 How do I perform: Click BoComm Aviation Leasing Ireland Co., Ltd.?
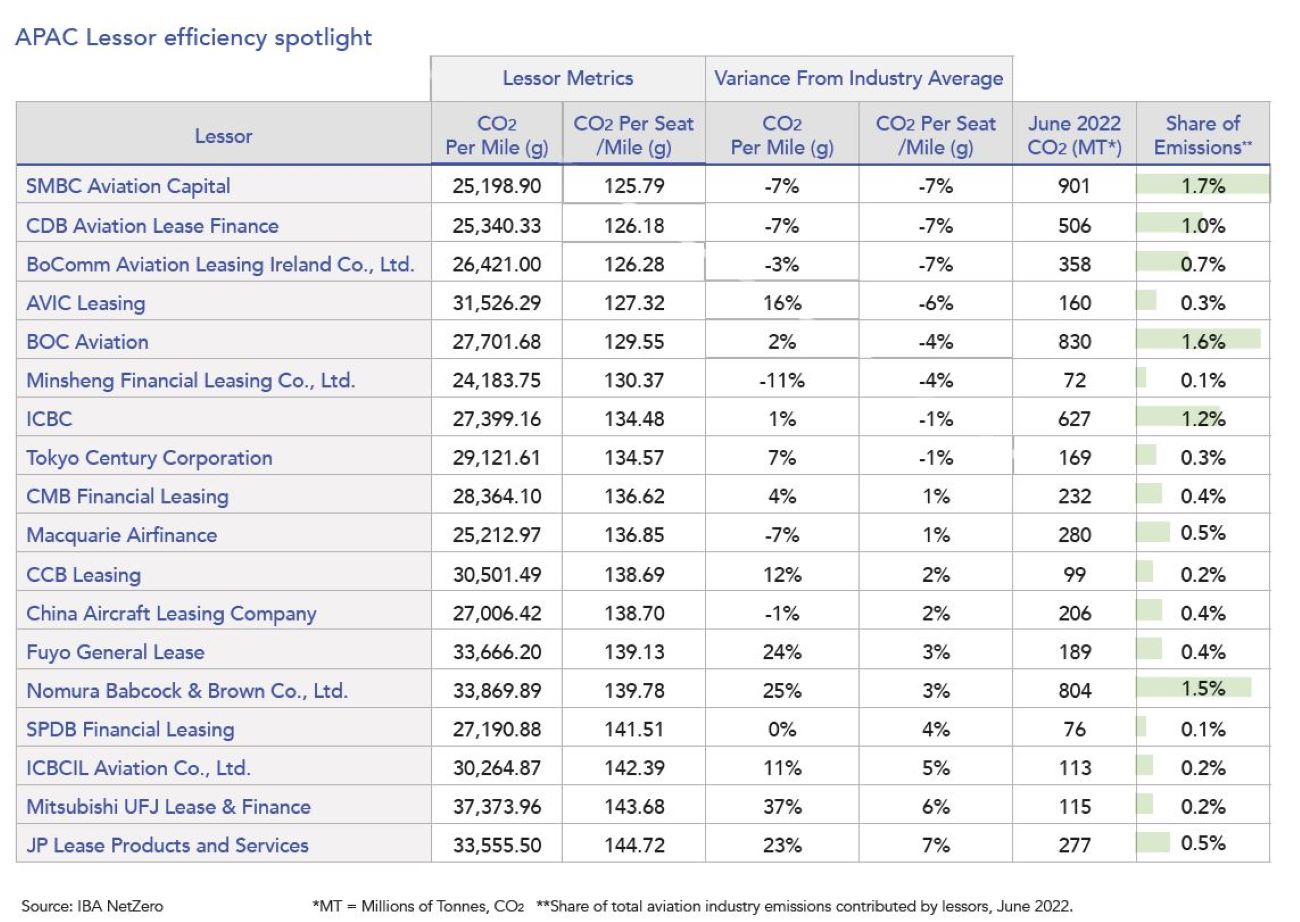coord(220,265)
